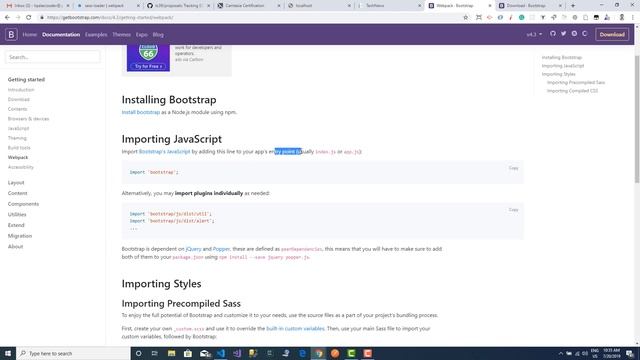
Task: Click the Windows taskbar search box
Action: click(73, 353)
